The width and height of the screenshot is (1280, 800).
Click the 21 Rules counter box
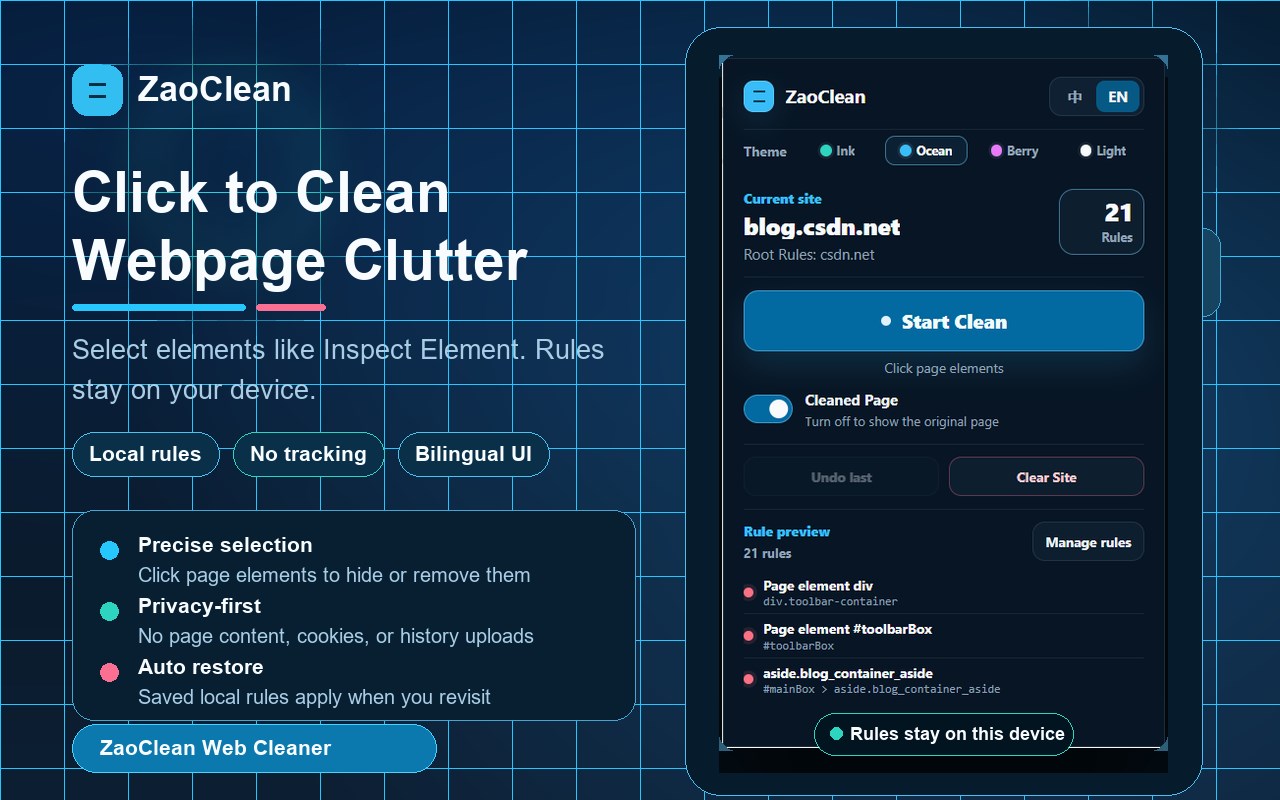pyautogui.click(x=1102, y=222)
